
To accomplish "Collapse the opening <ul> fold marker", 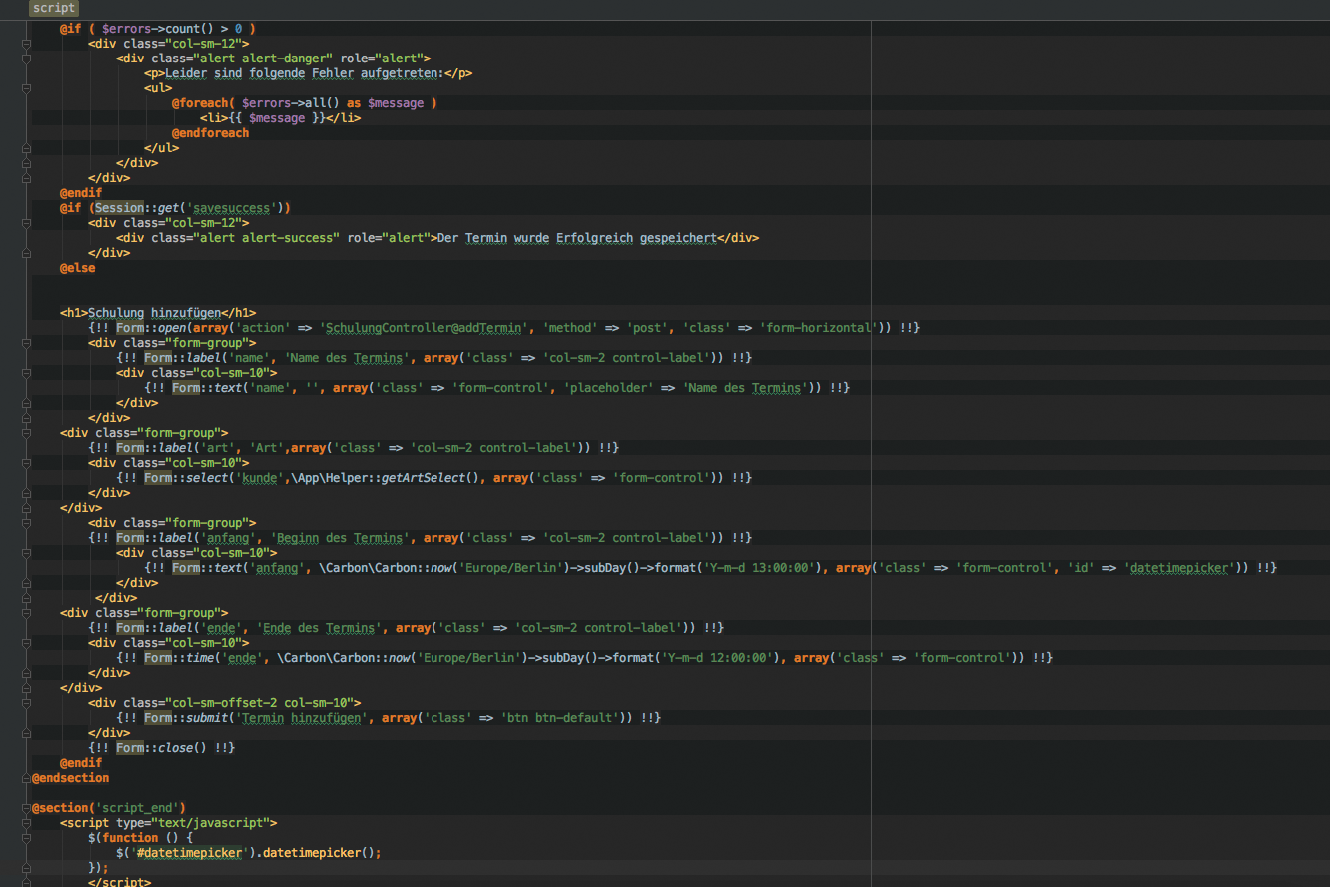I will point(26,88).
